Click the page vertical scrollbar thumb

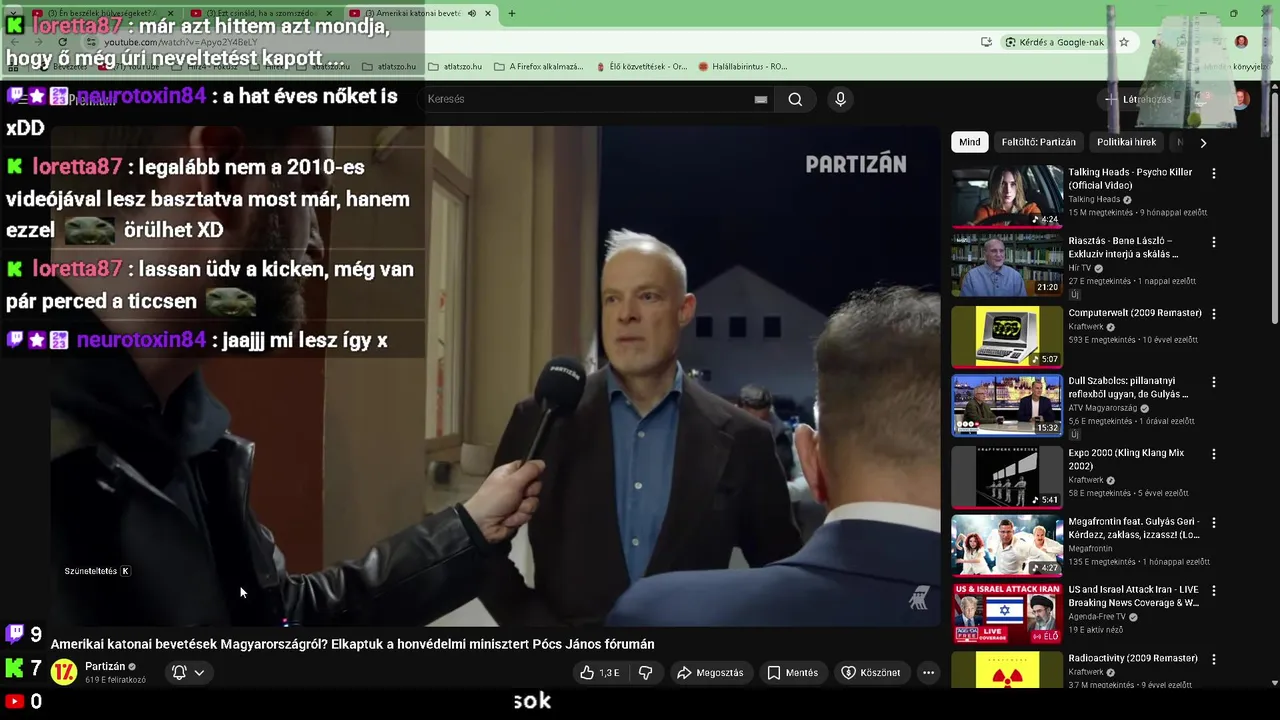tap(1274, 207)
